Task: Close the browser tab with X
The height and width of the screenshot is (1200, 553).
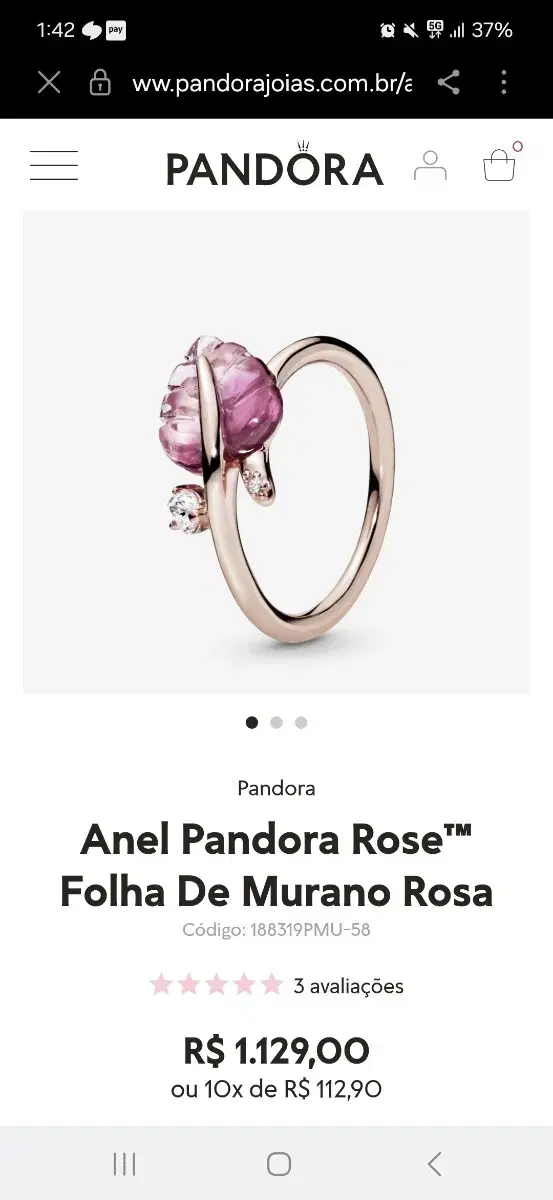Action: [49, 82]
